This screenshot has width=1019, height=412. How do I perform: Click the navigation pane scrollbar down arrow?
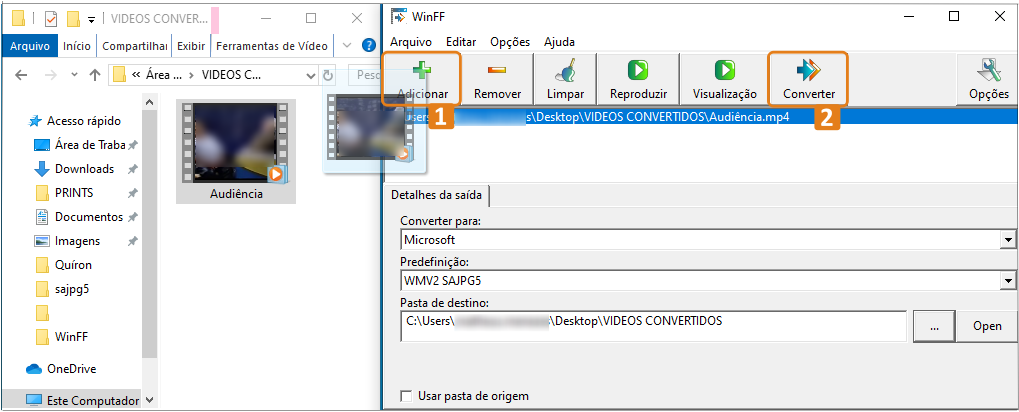pyautogui.click(x=150, y=401)
